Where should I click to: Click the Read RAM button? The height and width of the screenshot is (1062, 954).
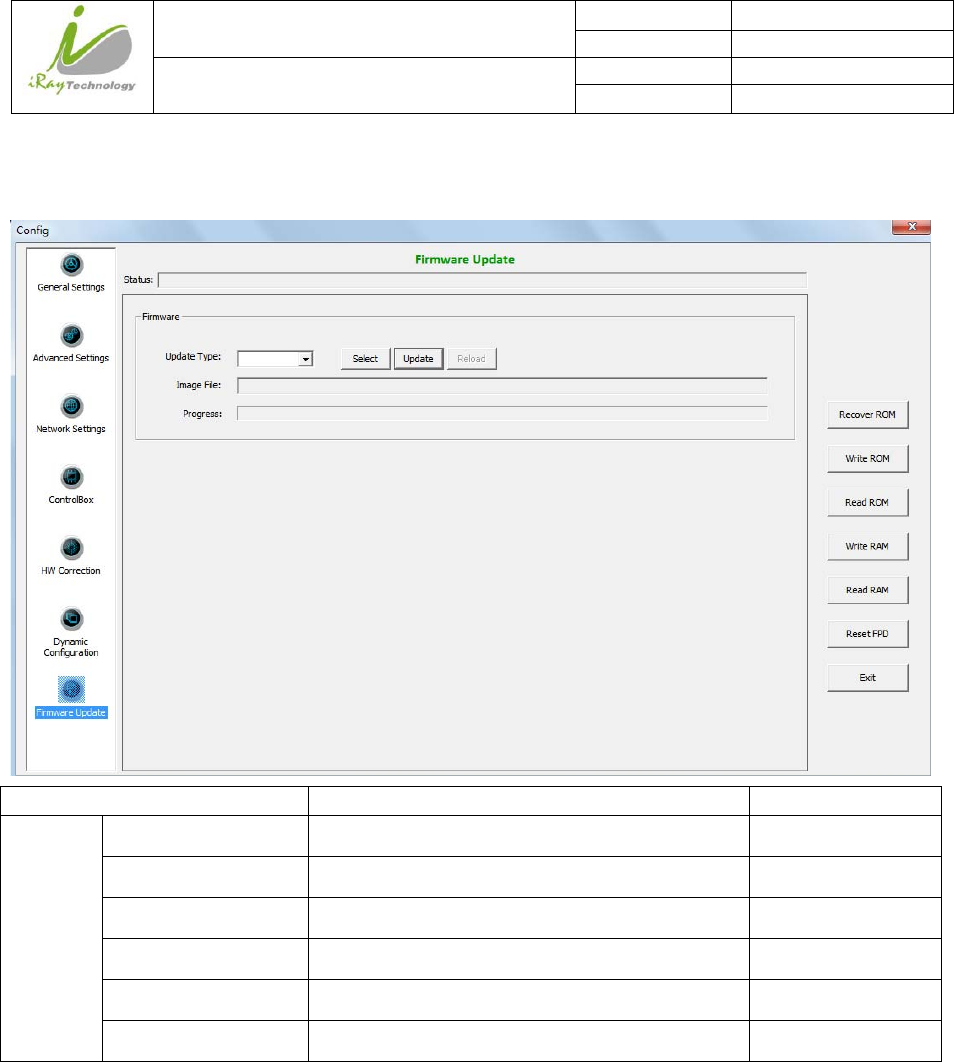click(867, 590)
